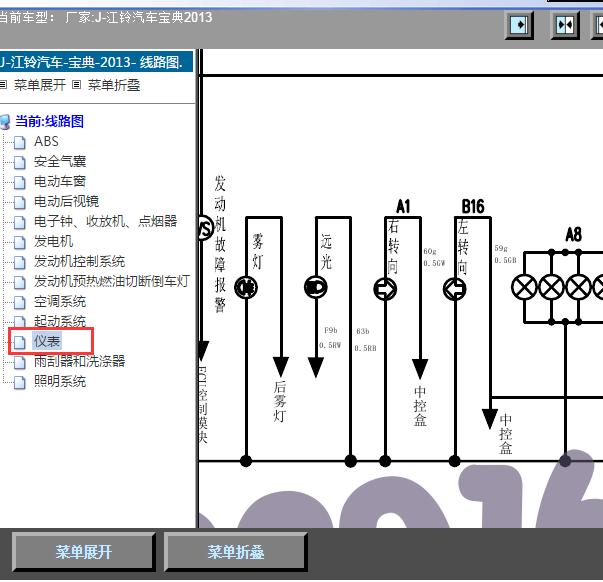The image size is (603, 582).
Task: Click the 安全气囊 document icon
Action: point(20,162)
